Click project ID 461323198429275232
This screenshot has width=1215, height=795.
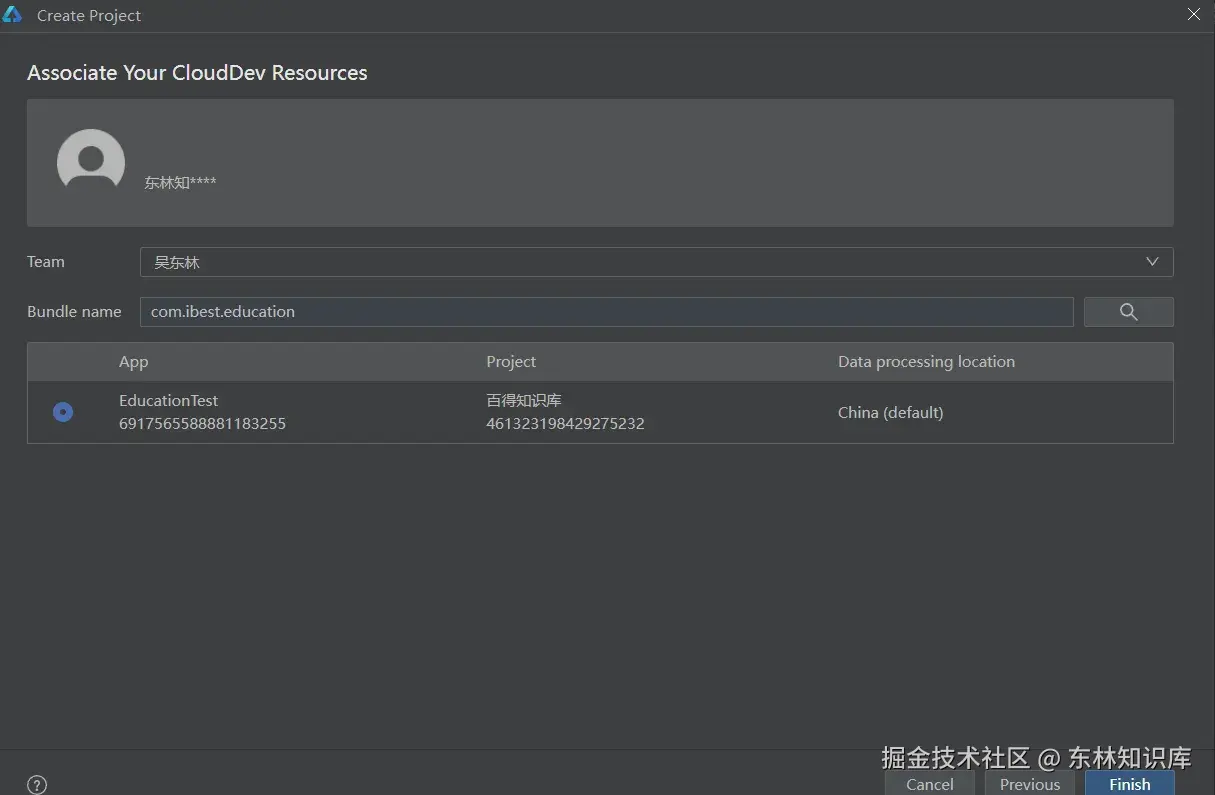[x=565, y=424]
